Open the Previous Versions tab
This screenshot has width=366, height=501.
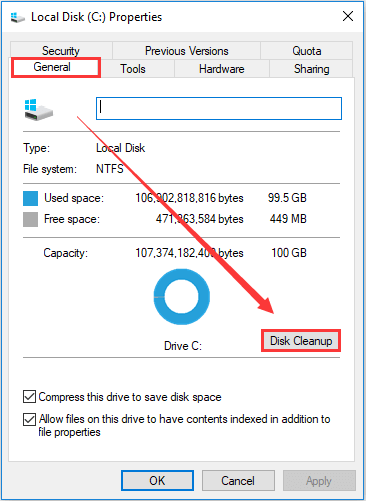tap(187, 51)
